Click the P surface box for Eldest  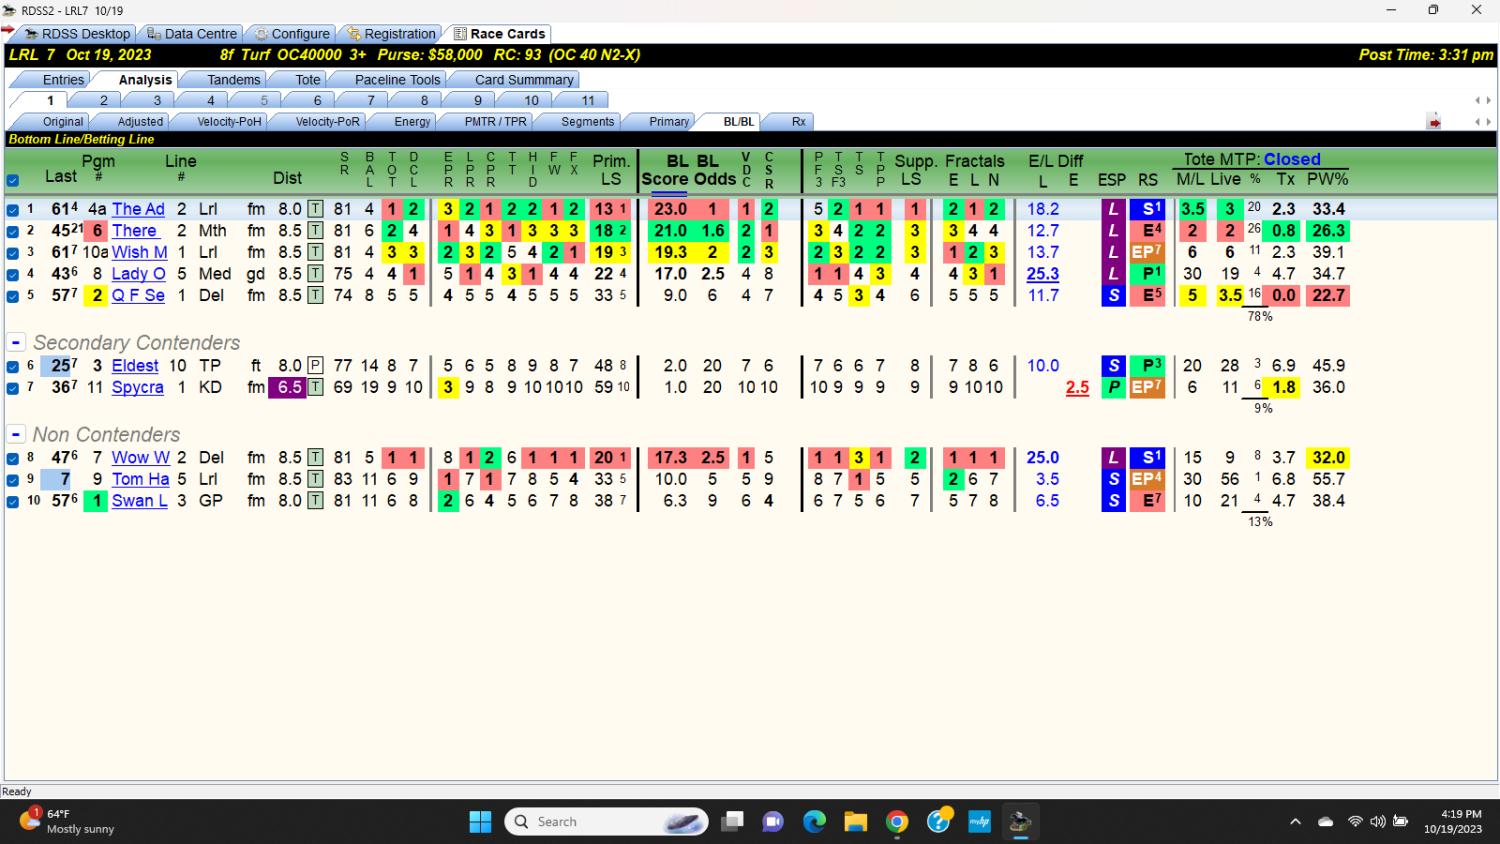point(315,366)
